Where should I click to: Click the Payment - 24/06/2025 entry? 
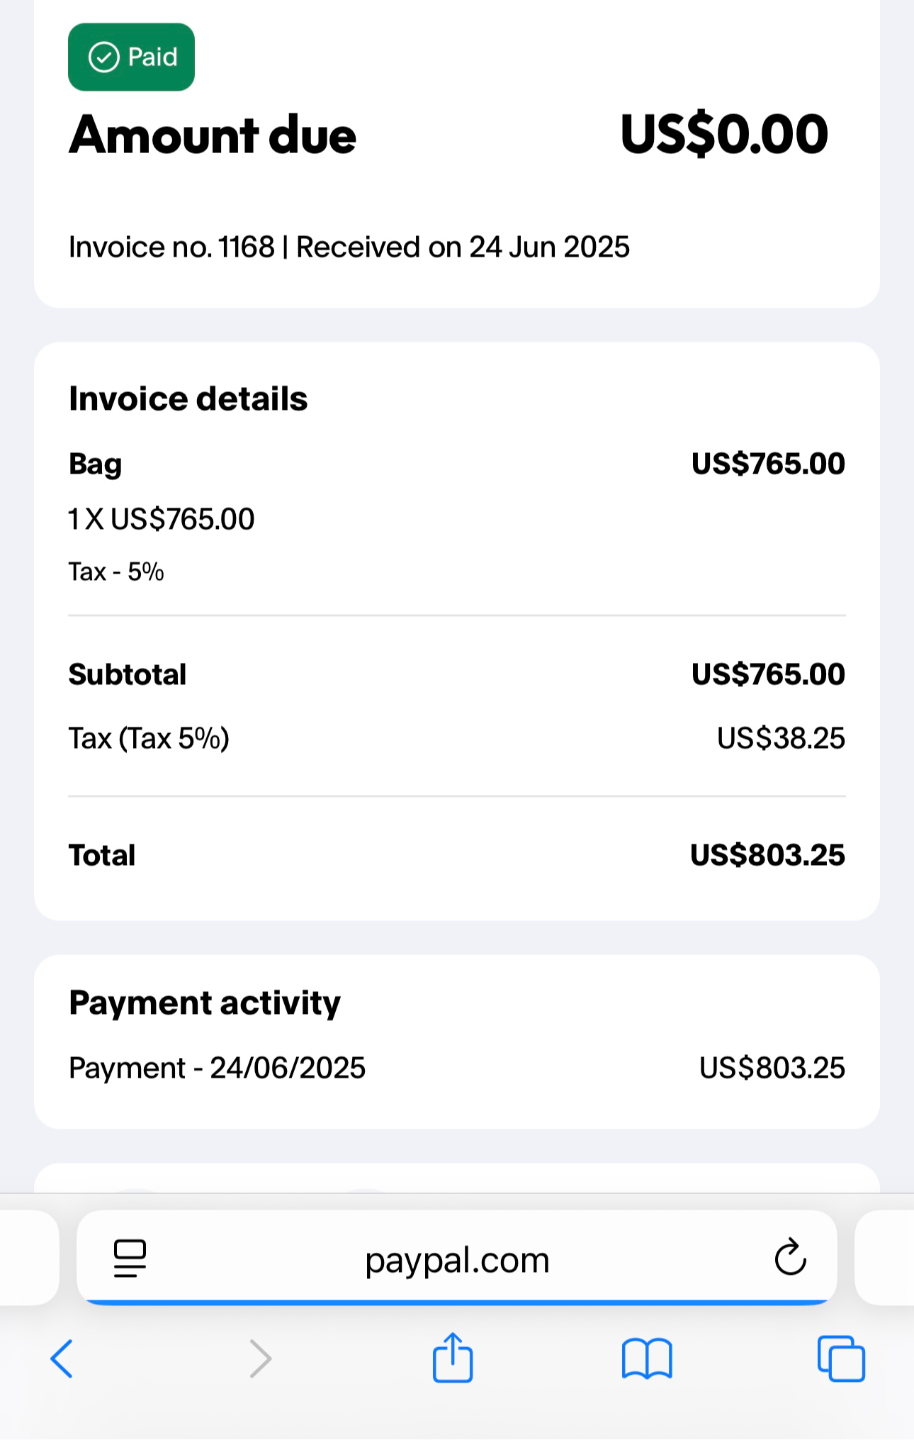217,1068
